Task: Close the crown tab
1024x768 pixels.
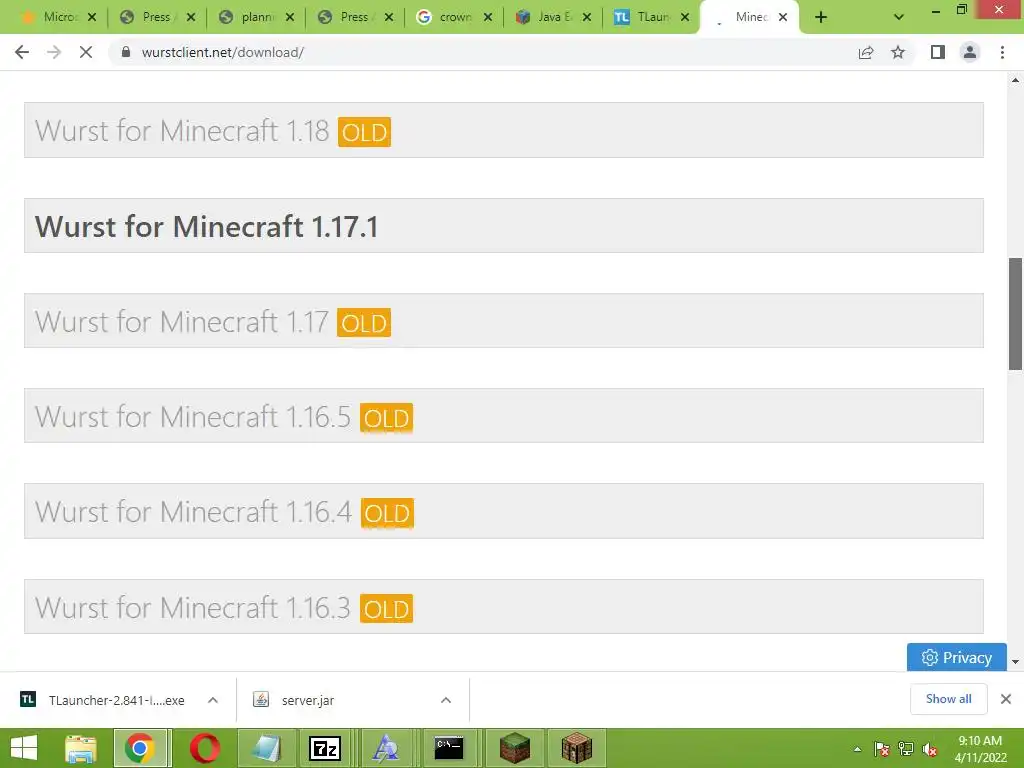Action: [x=488, y=18]
